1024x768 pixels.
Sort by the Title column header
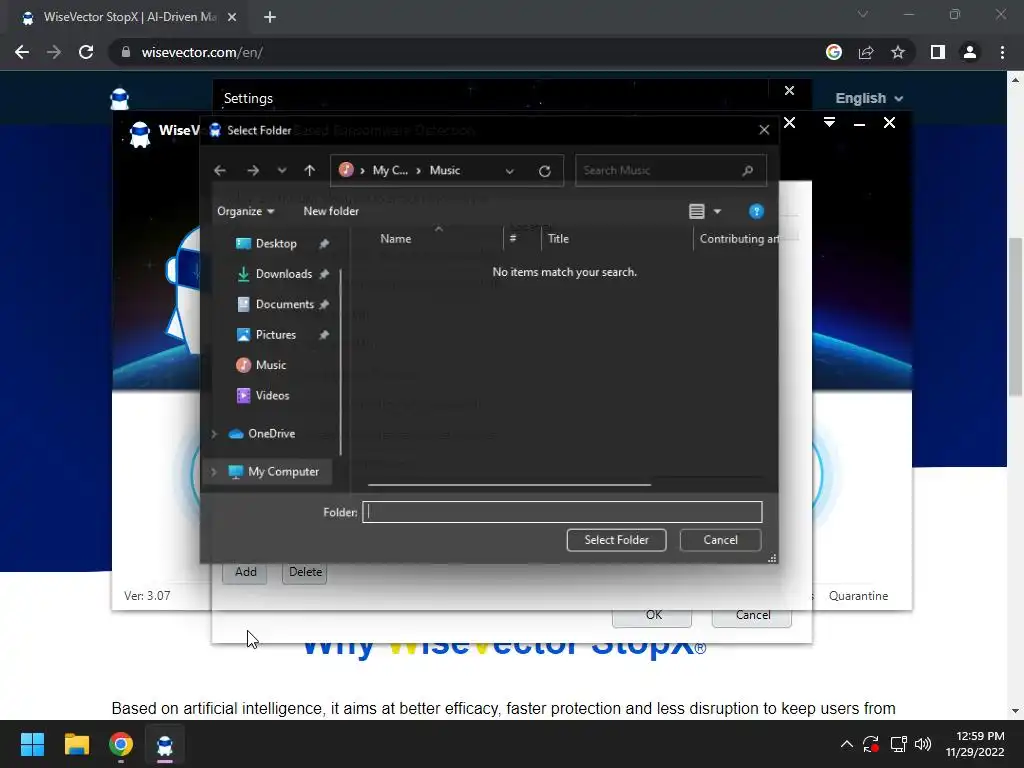[x=558, y=239]
